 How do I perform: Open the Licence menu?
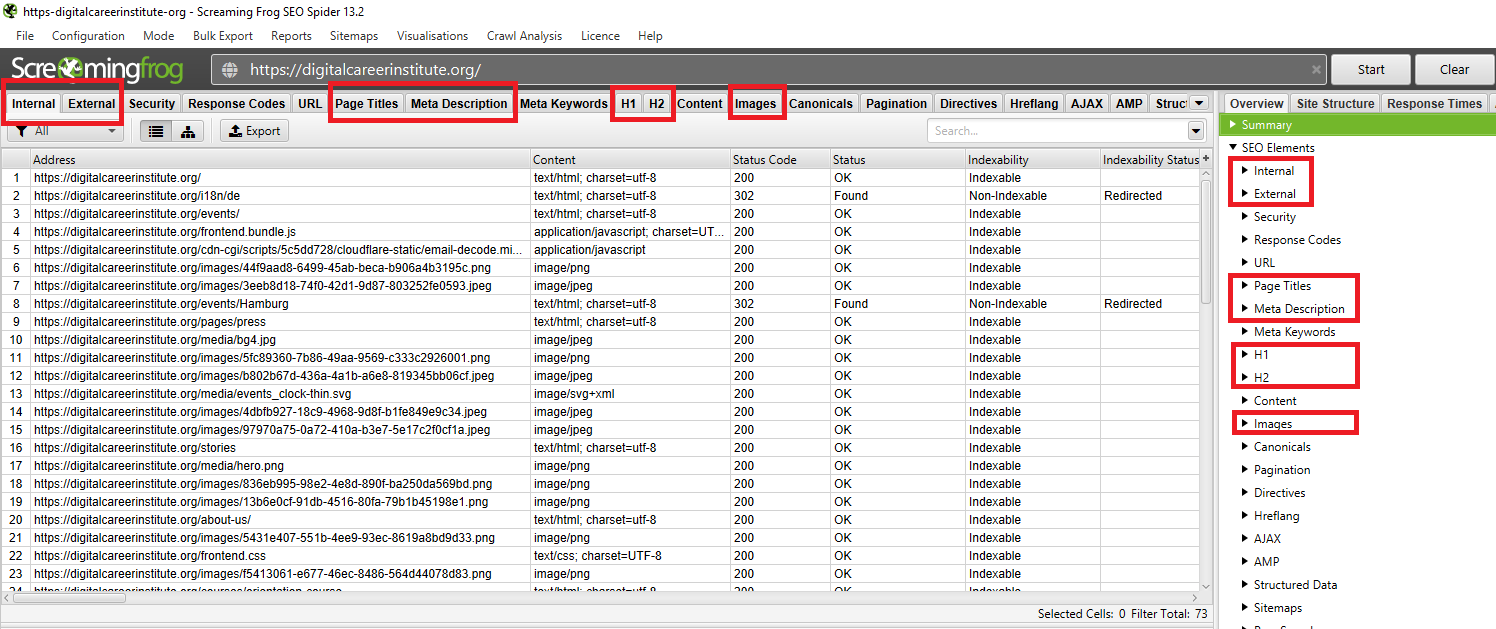coord(600,36)
